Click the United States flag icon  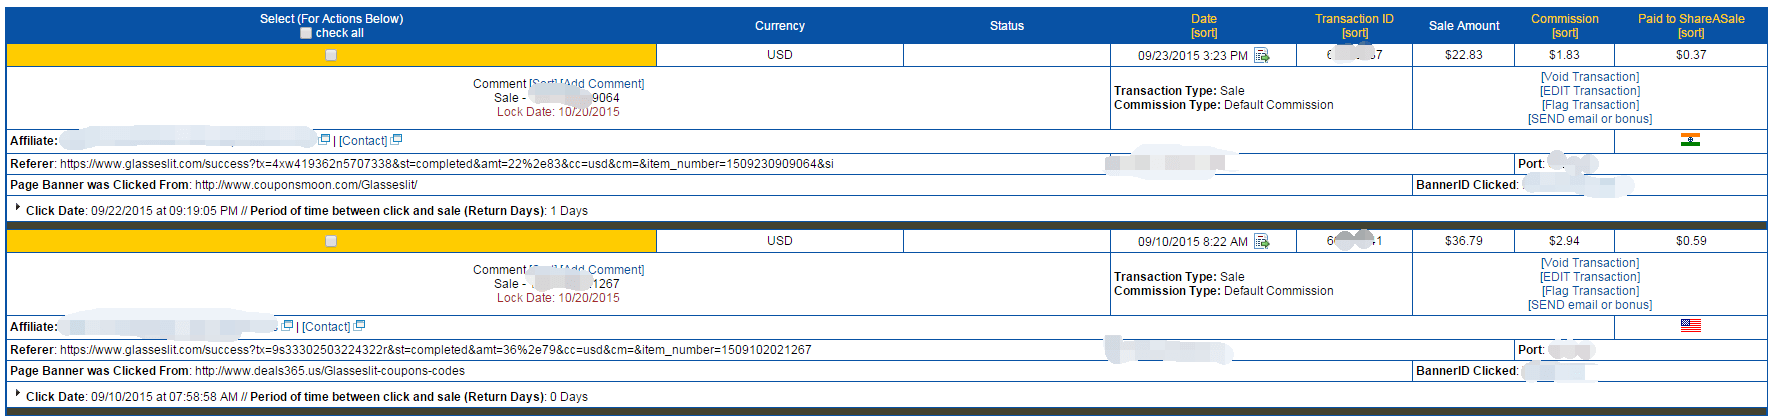coord(1690,326)
